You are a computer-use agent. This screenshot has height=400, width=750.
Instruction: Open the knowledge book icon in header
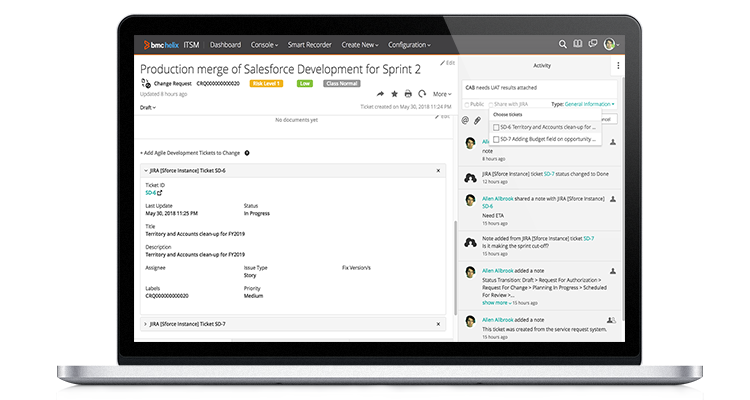[577, 44]
